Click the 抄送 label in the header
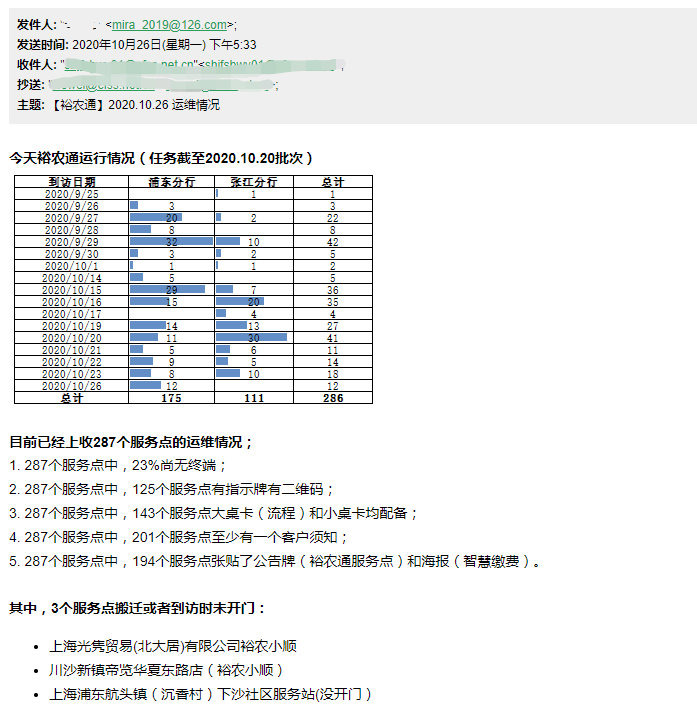Viewport: 697px width, 721px height. click(x=30, y=85)
